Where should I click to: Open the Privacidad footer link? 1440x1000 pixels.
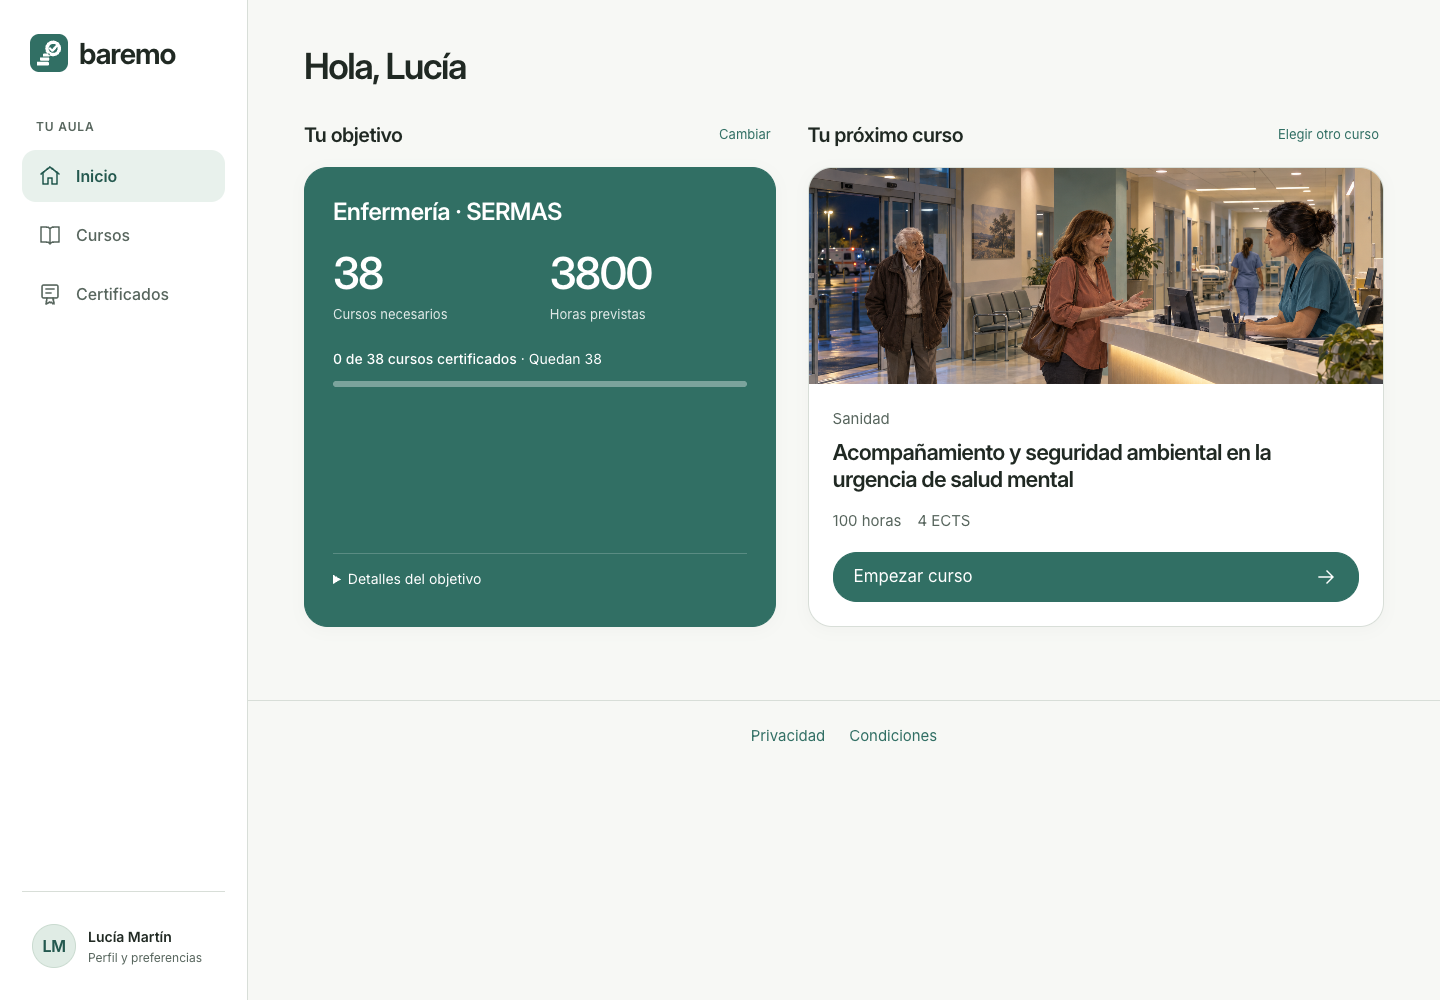click(x=788, y=736)
